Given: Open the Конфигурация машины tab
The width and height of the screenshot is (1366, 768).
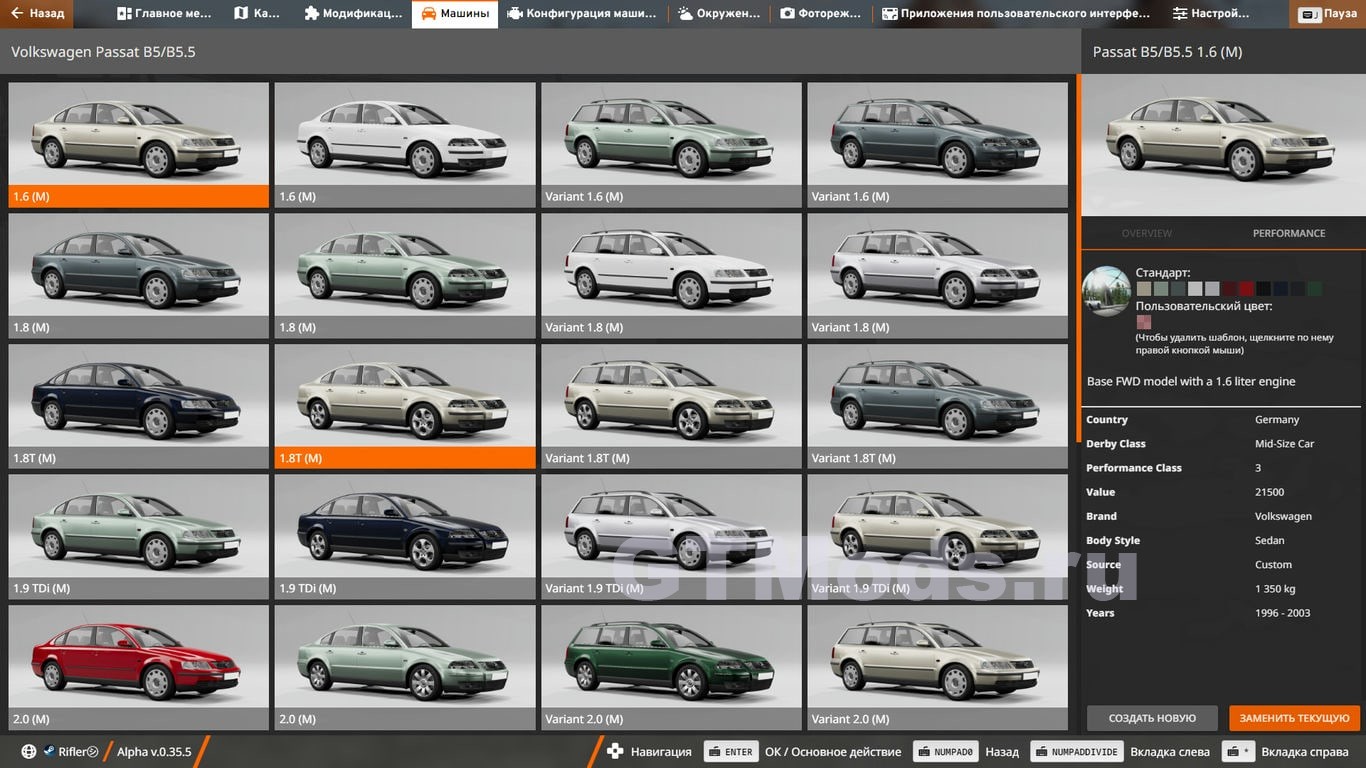Looking at the screenshot, I should (x=582, y=14).
